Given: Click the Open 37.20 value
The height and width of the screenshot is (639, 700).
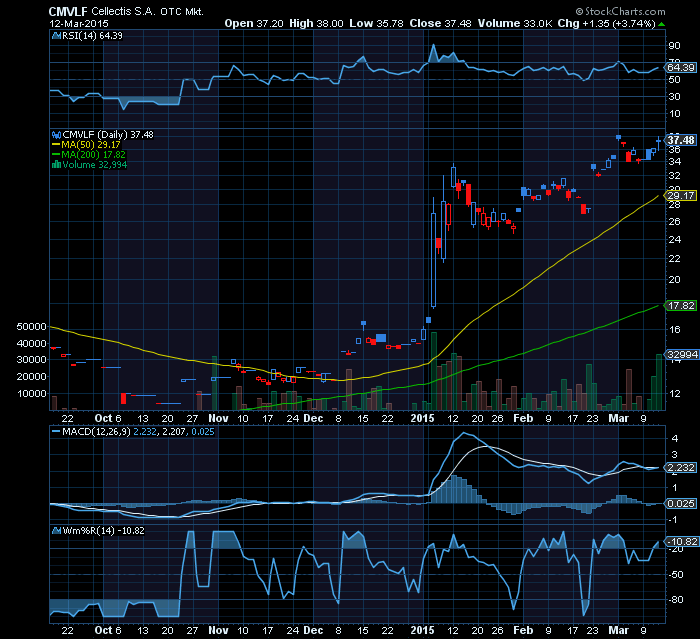Looking at the screenshot, I should pos(254,23).
